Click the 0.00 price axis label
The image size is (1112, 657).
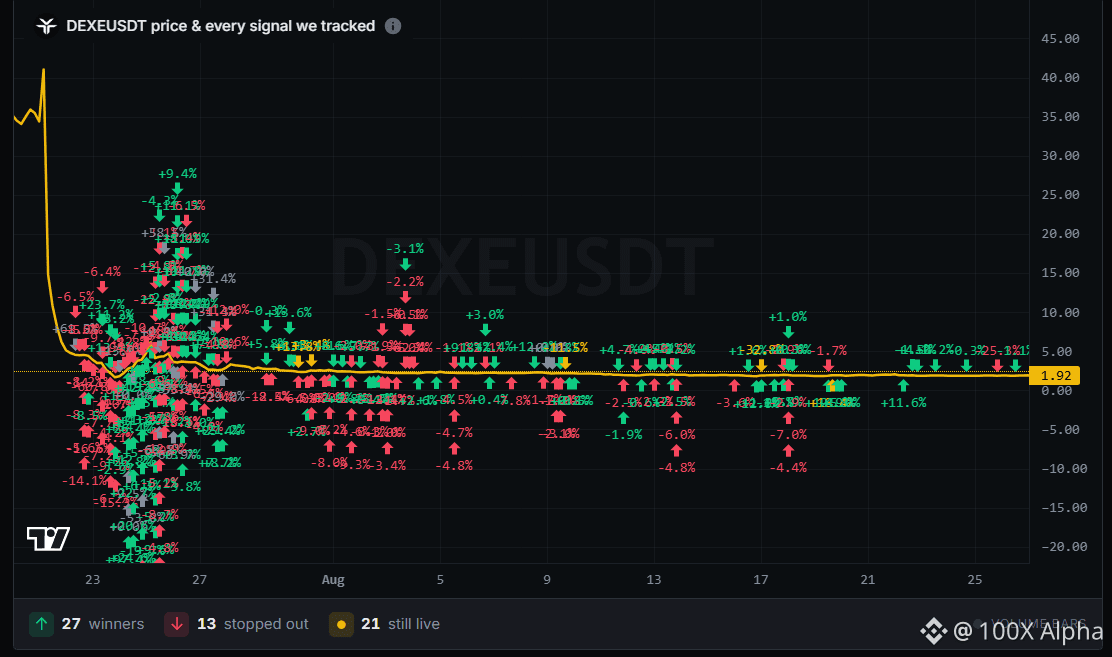(1057, 391)
